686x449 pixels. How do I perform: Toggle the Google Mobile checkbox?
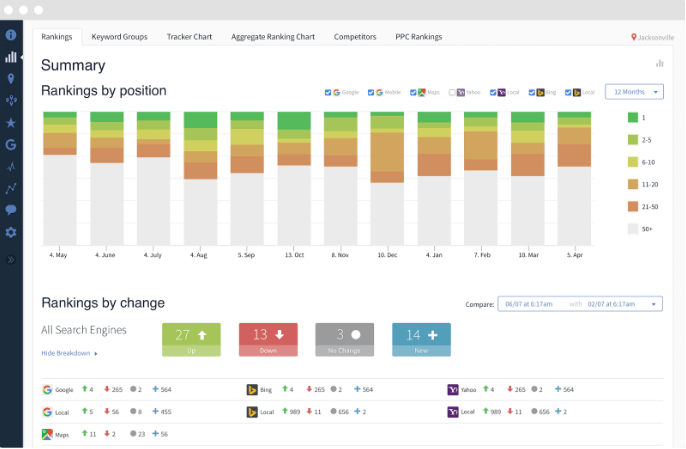pos(368,92)
